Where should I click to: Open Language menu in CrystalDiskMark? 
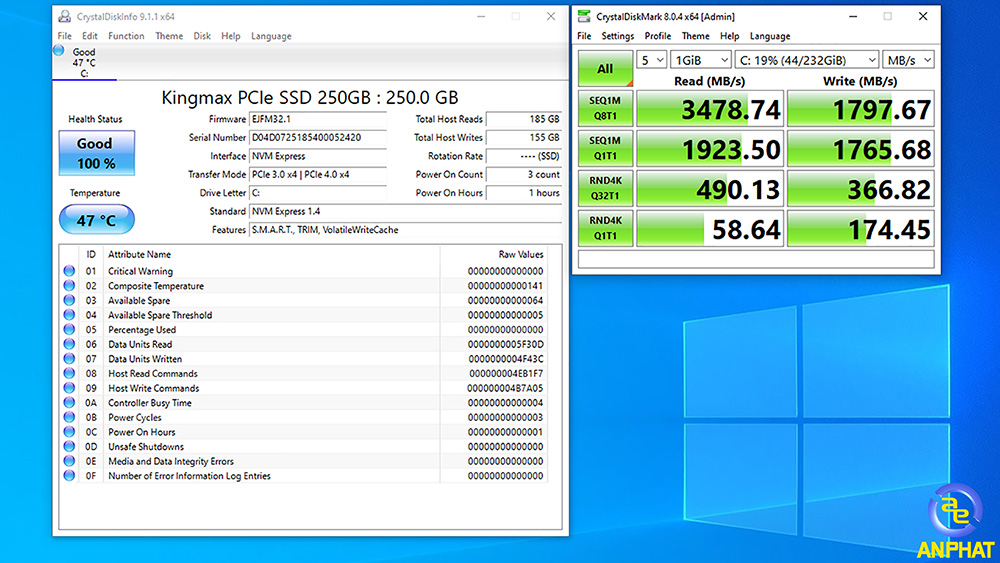770,36
